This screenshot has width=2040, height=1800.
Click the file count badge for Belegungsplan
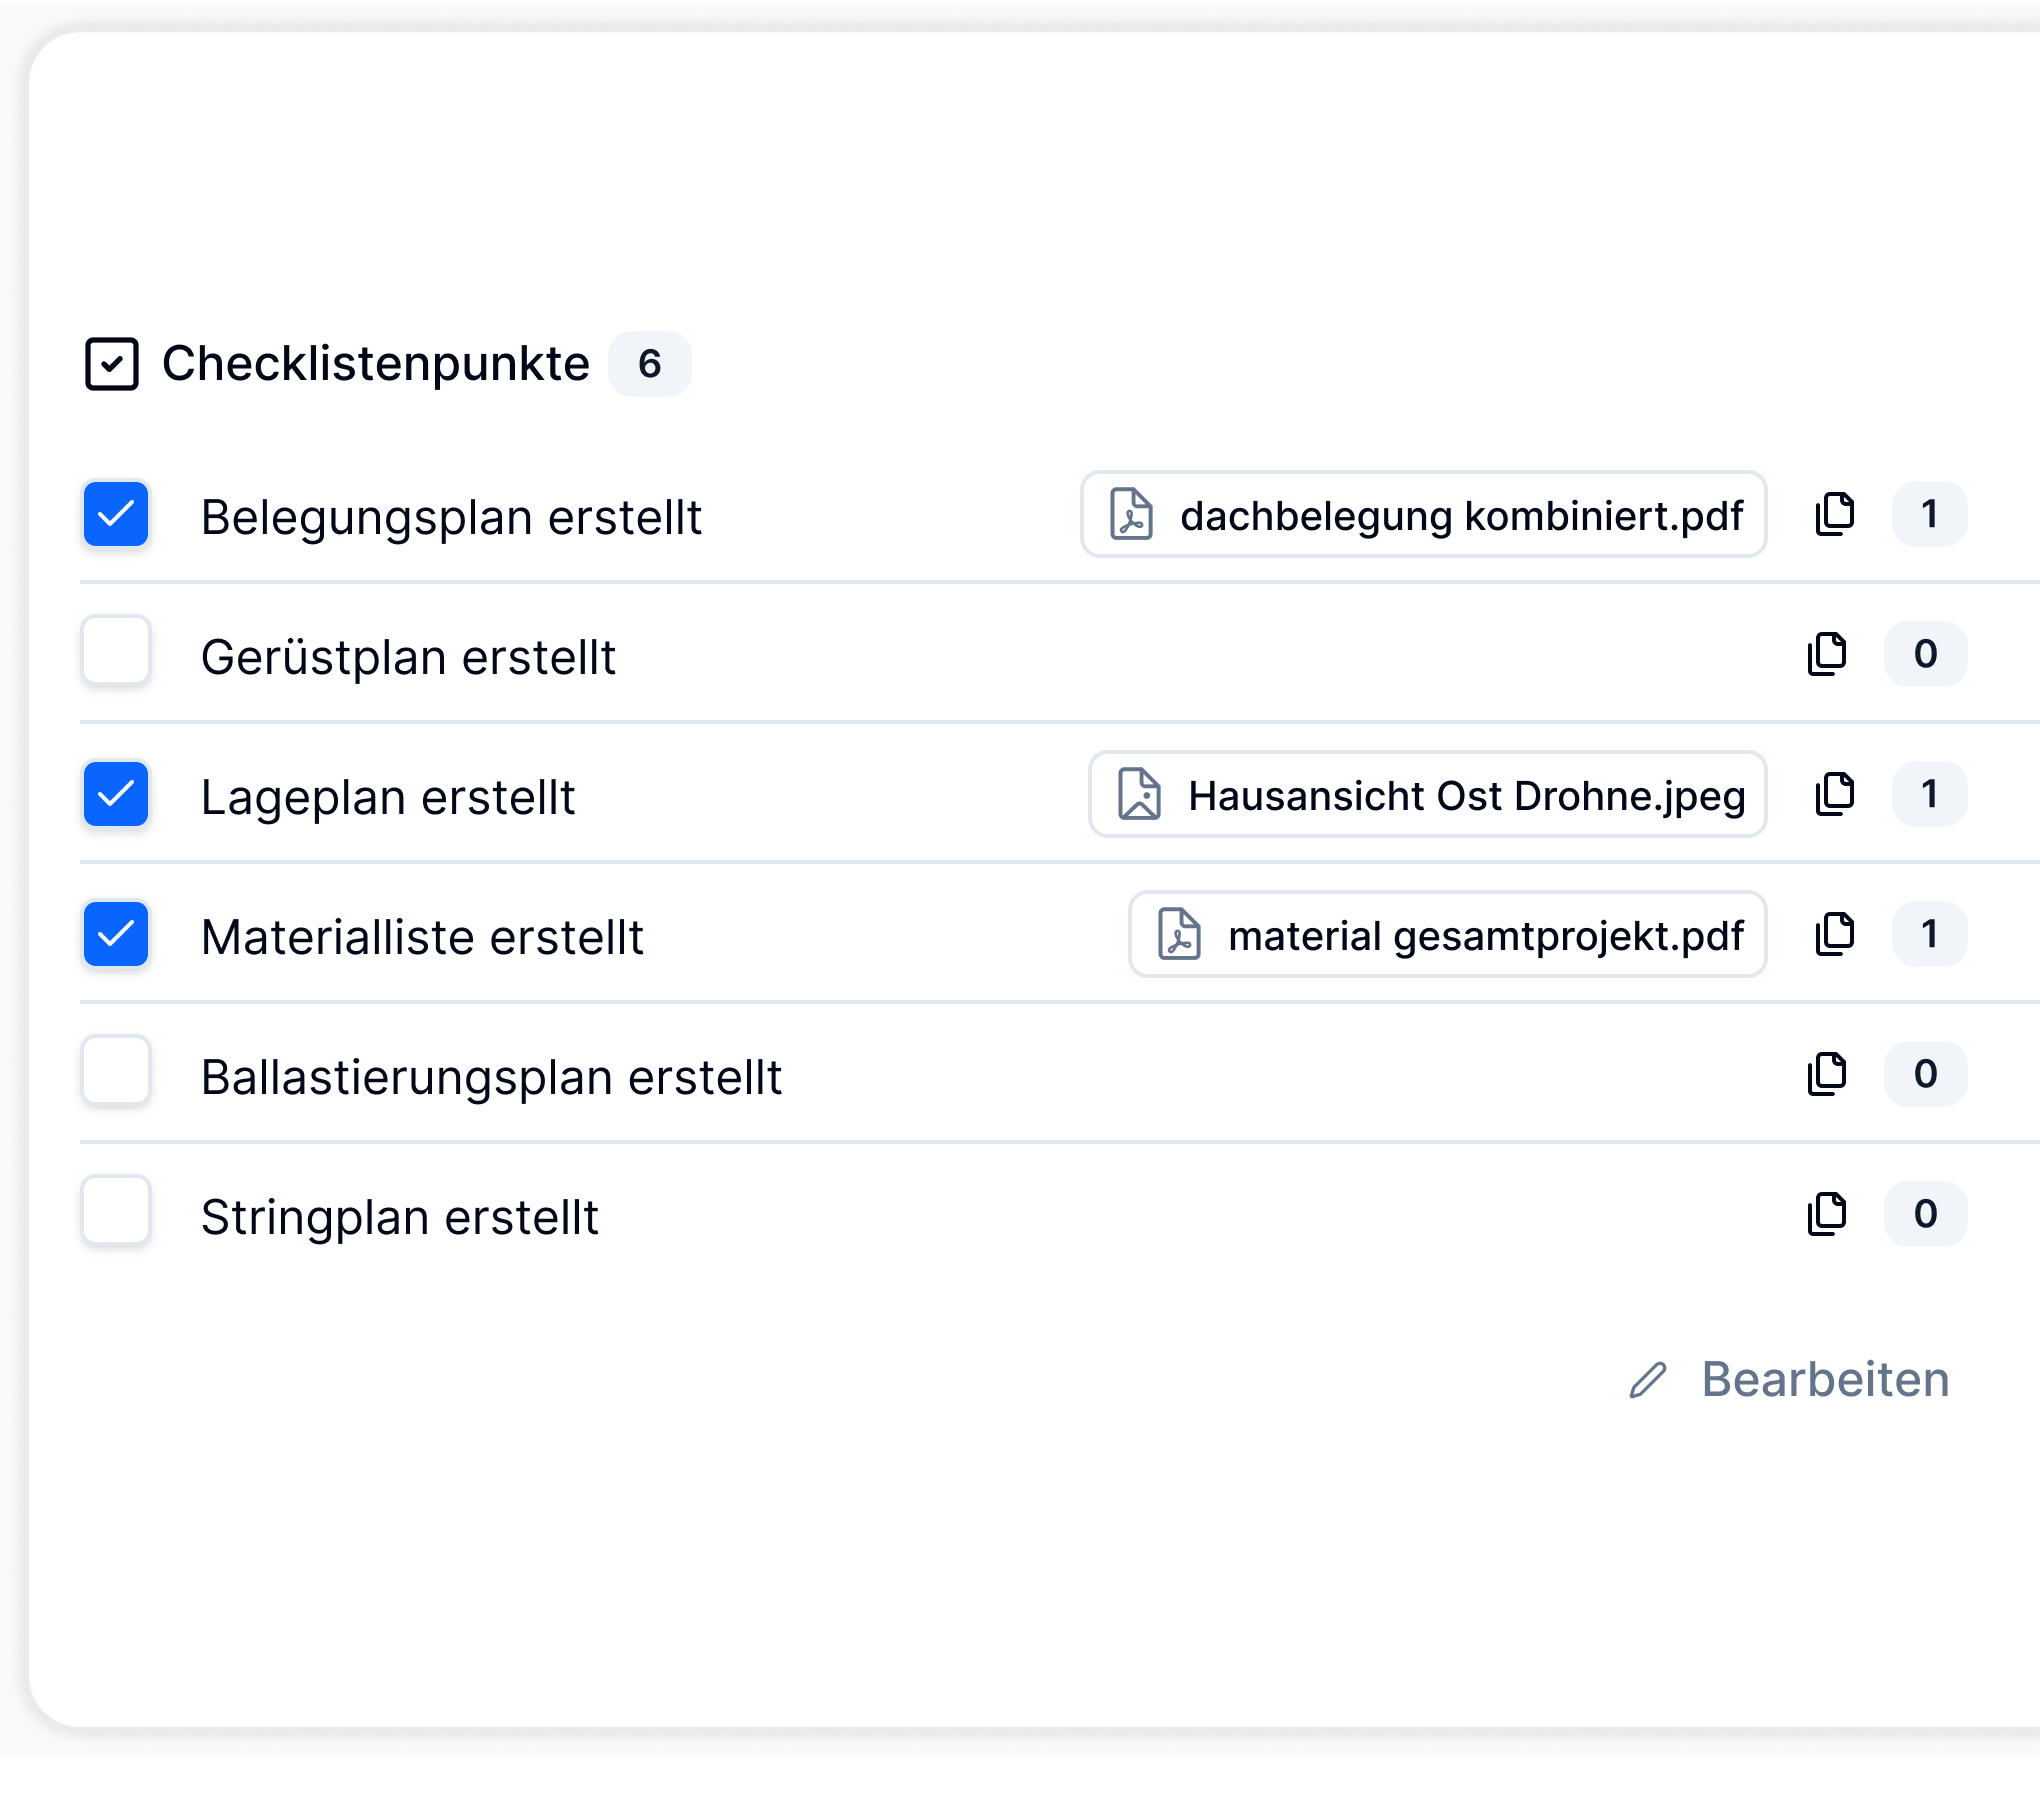[x=1929, y=514]
